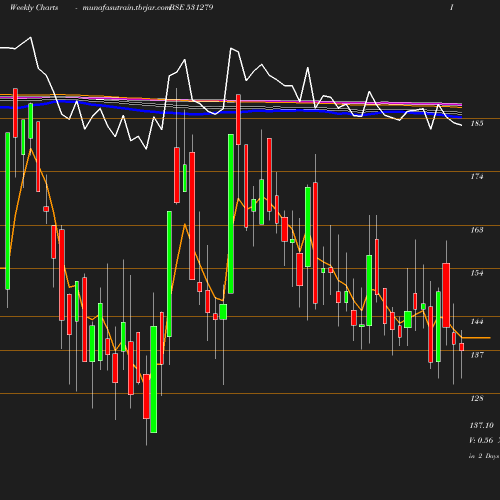This screenshot has width=500, height=500.
Task: Click the 163 price axis label
Action: point(477,230)
